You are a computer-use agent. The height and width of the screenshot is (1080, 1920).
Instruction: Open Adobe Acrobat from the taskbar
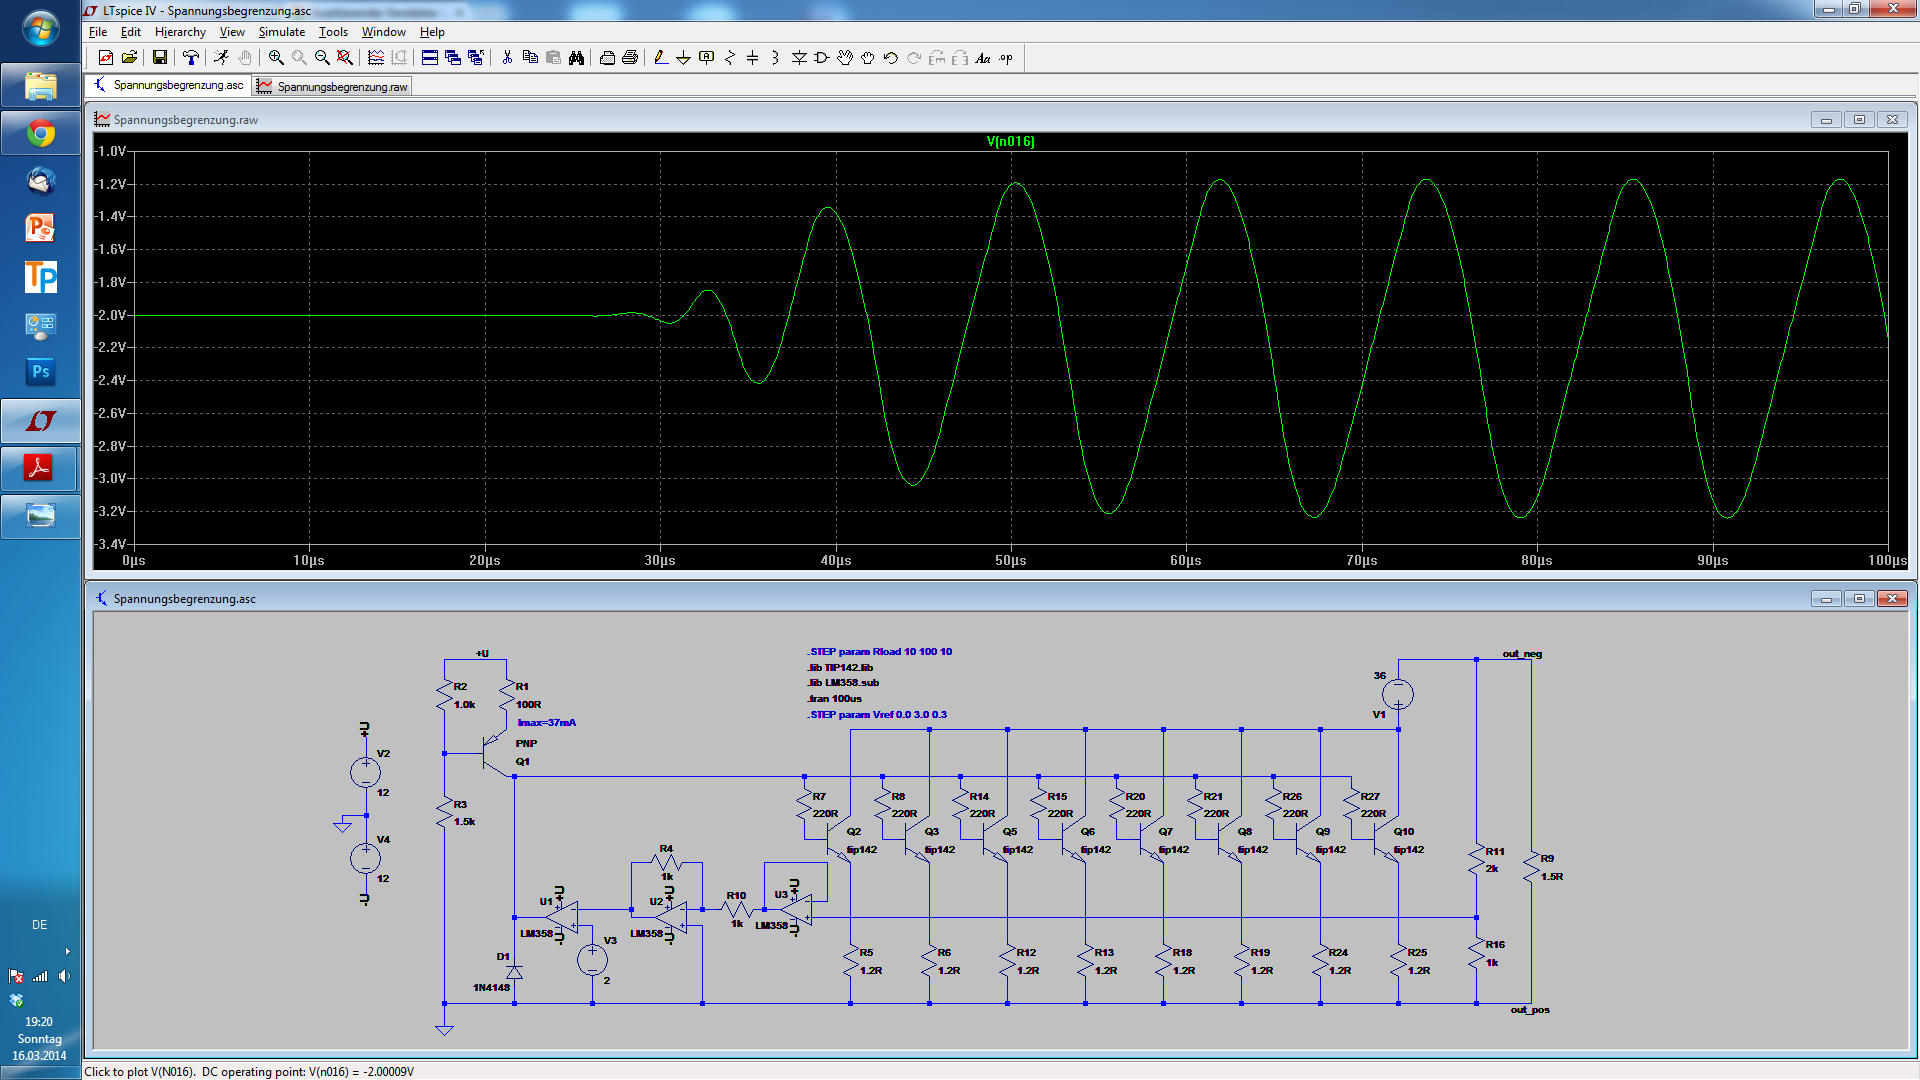40,468
